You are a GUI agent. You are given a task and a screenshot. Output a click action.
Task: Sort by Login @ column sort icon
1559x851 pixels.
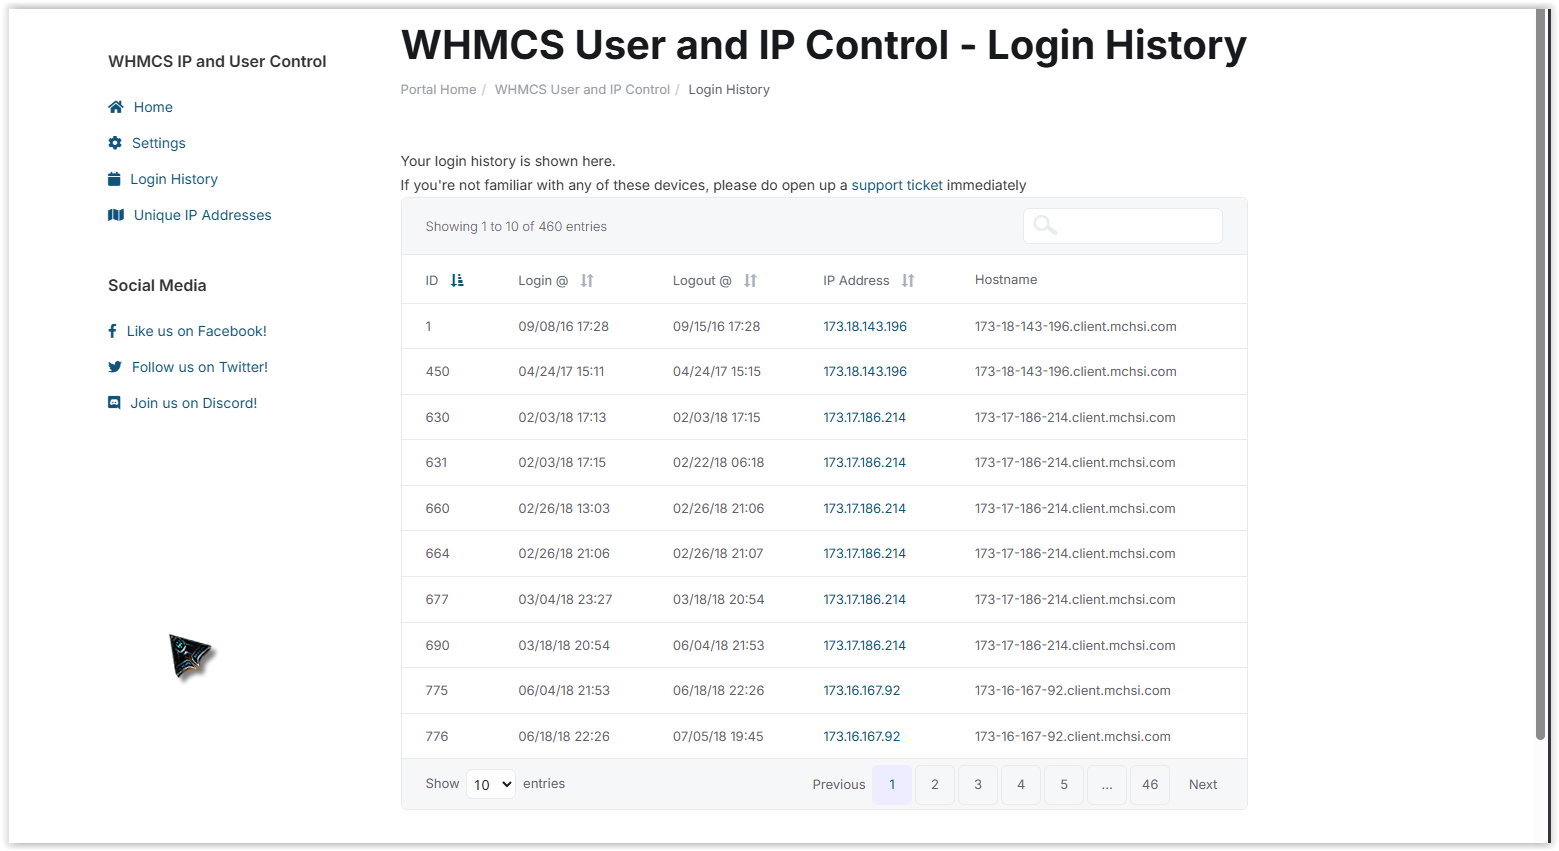[x=587, y=281]
